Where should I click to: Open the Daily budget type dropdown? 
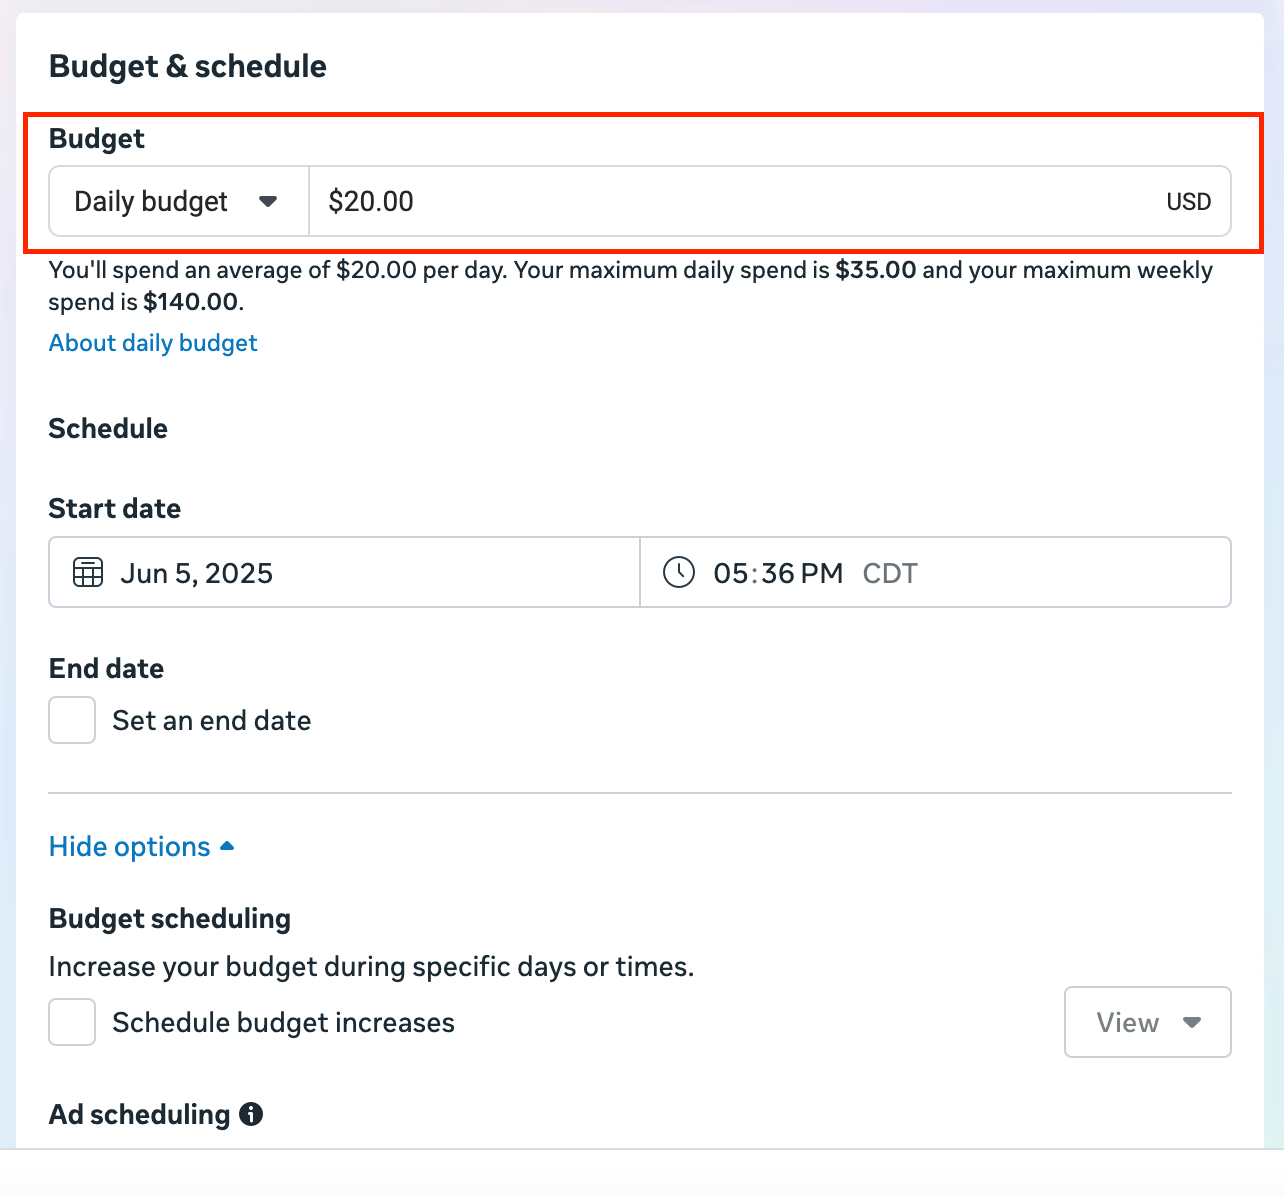pyautogui.click(x=179, y=201)
